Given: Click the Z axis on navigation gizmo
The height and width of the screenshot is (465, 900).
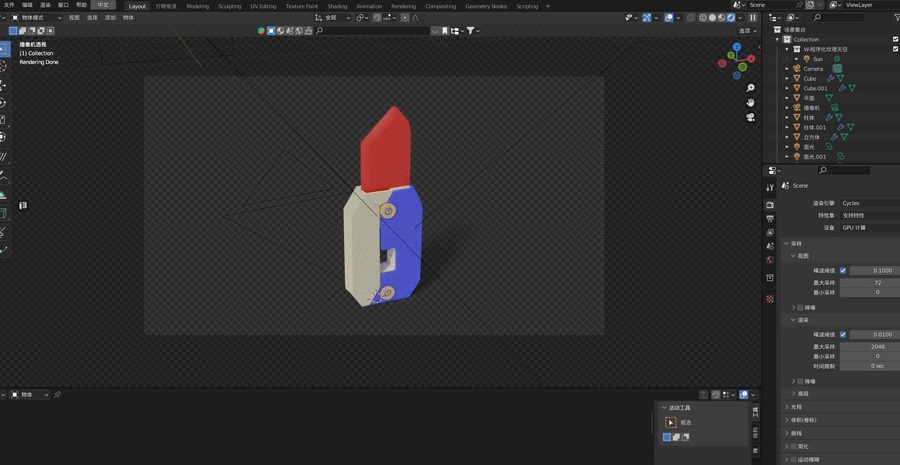Looking at the screenshot, I should [x=737, y=47].
